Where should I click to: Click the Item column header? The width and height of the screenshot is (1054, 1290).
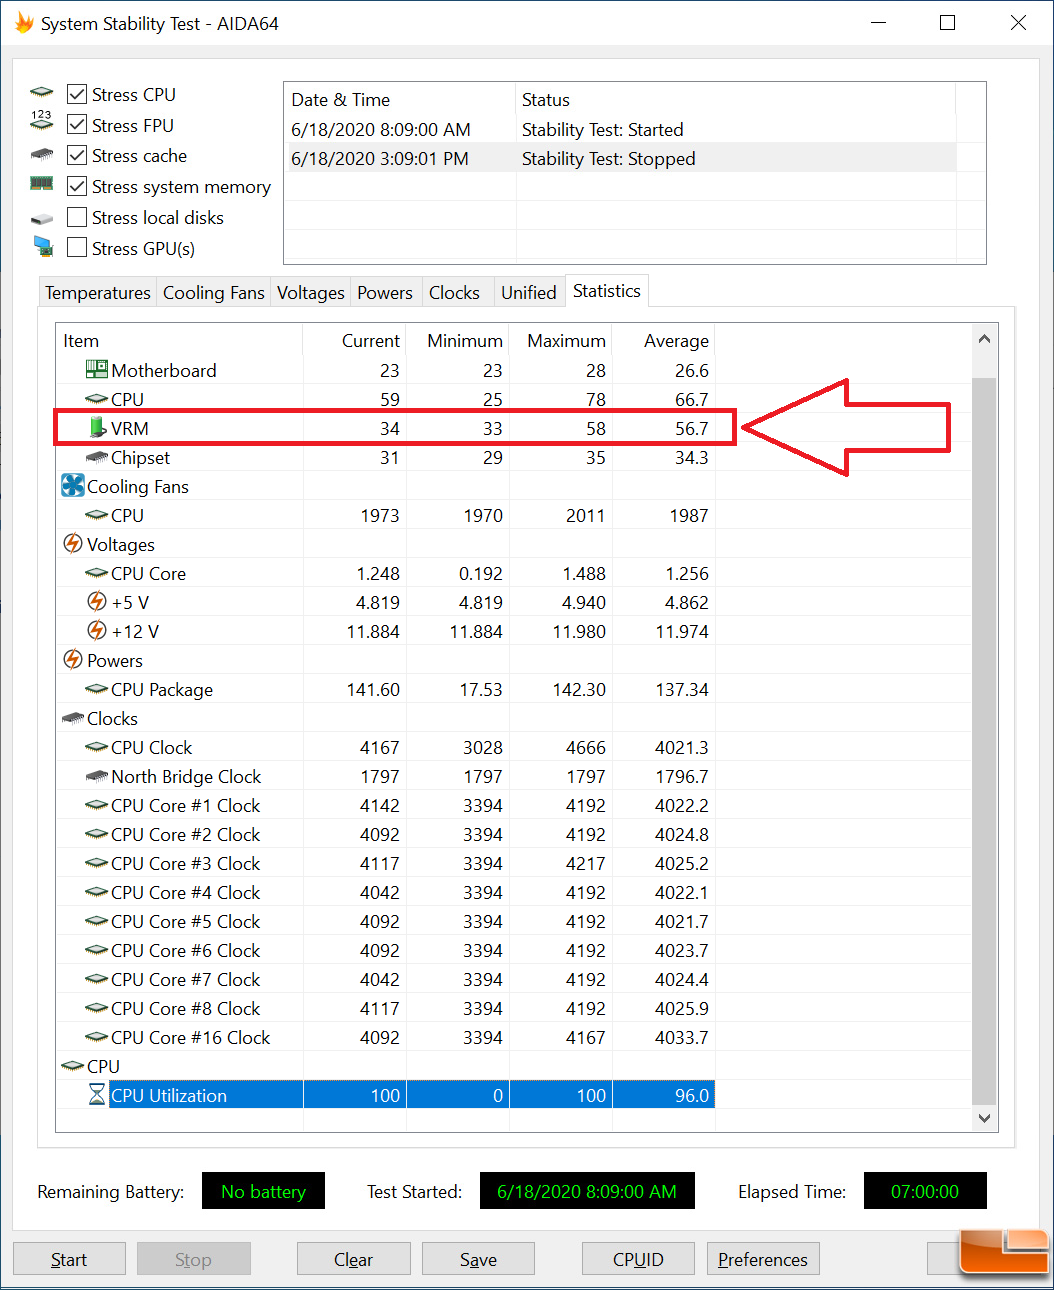point(179,341)
